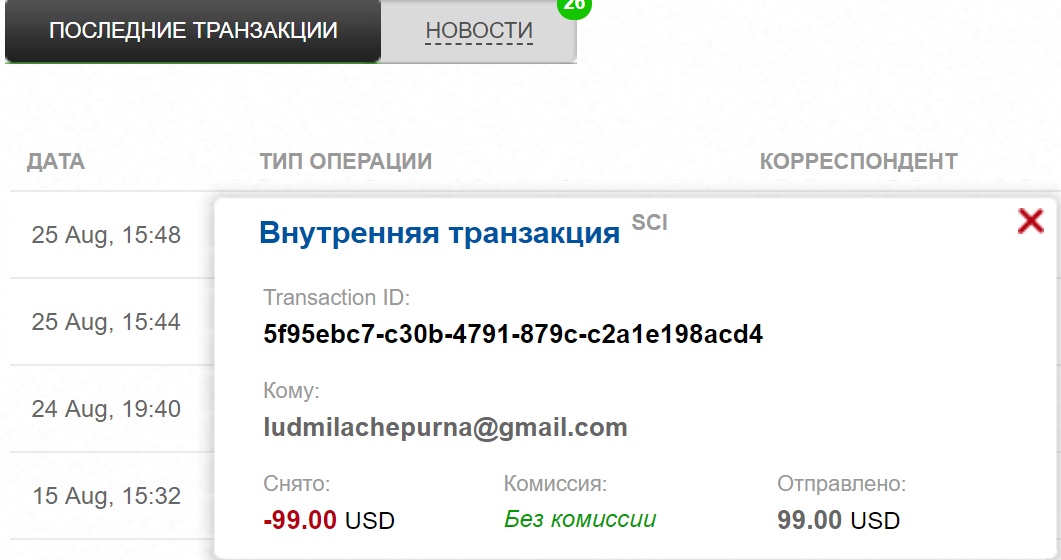Screen dimensions: 1061x560
Task: Click the 99.00 USD sent amount
Action: pyautogui.click(x=838, y=520)
